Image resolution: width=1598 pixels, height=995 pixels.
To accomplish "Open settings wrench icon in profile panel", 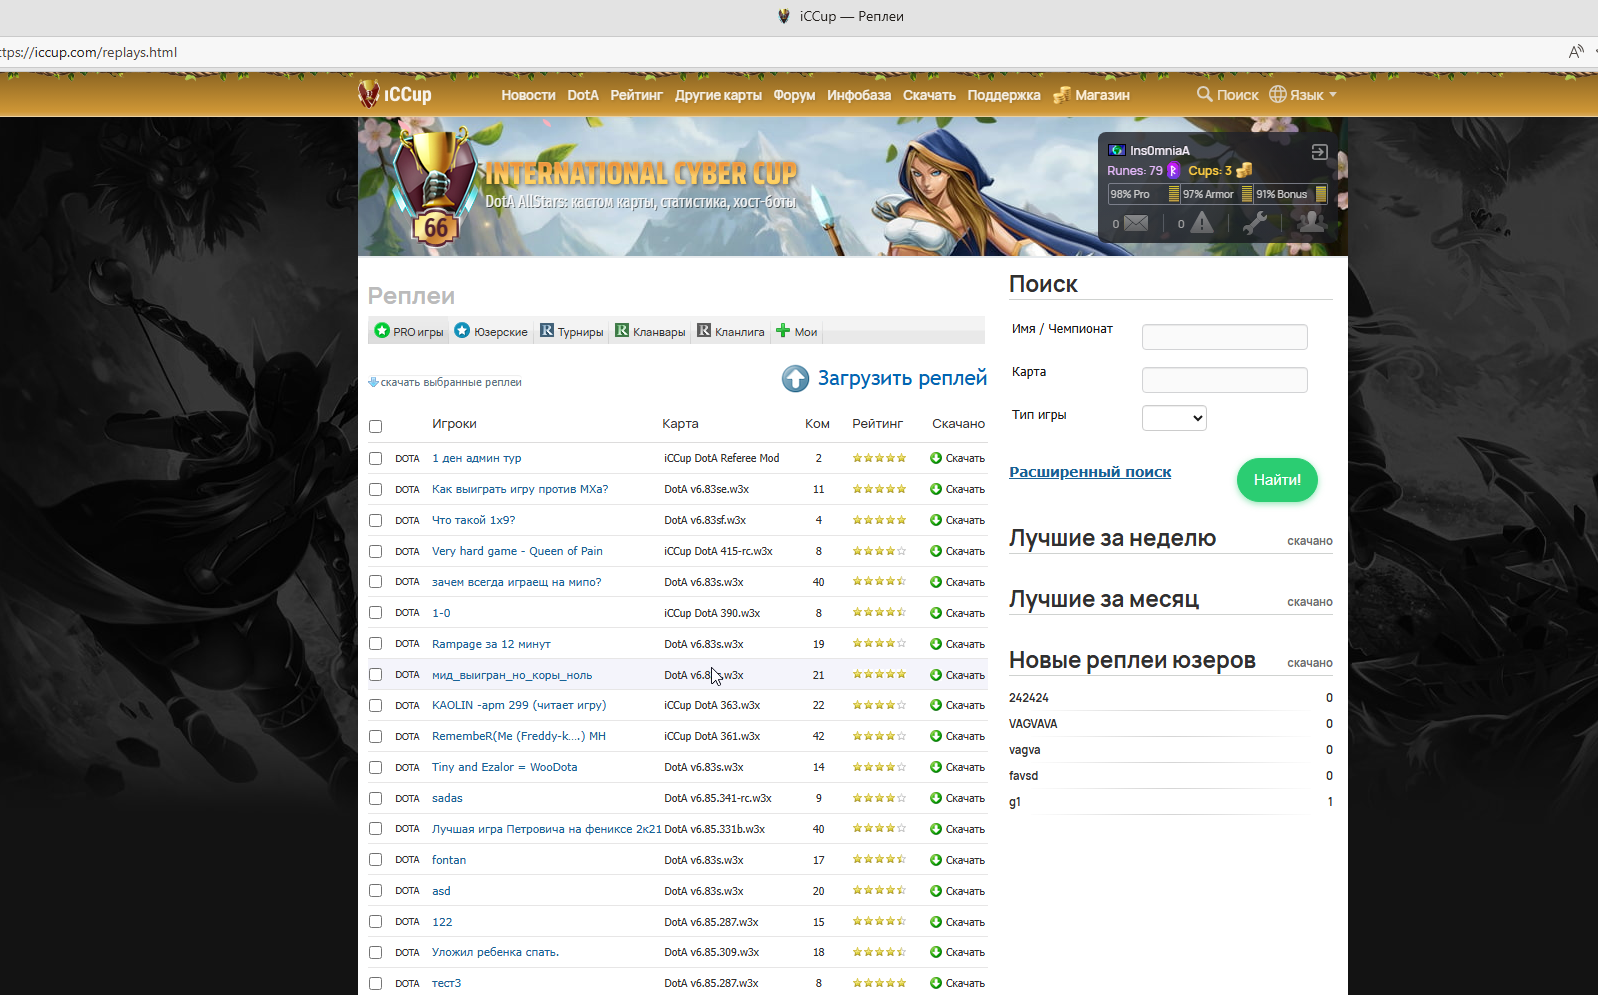I will (x=1254, y=223).
